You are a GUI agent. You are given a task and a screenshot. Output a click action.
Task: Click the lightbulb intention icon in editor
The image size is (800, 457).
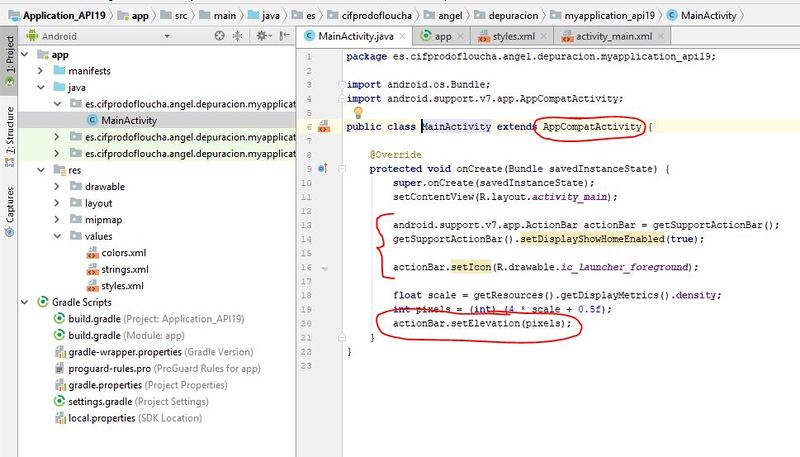[x=358, y=112]
